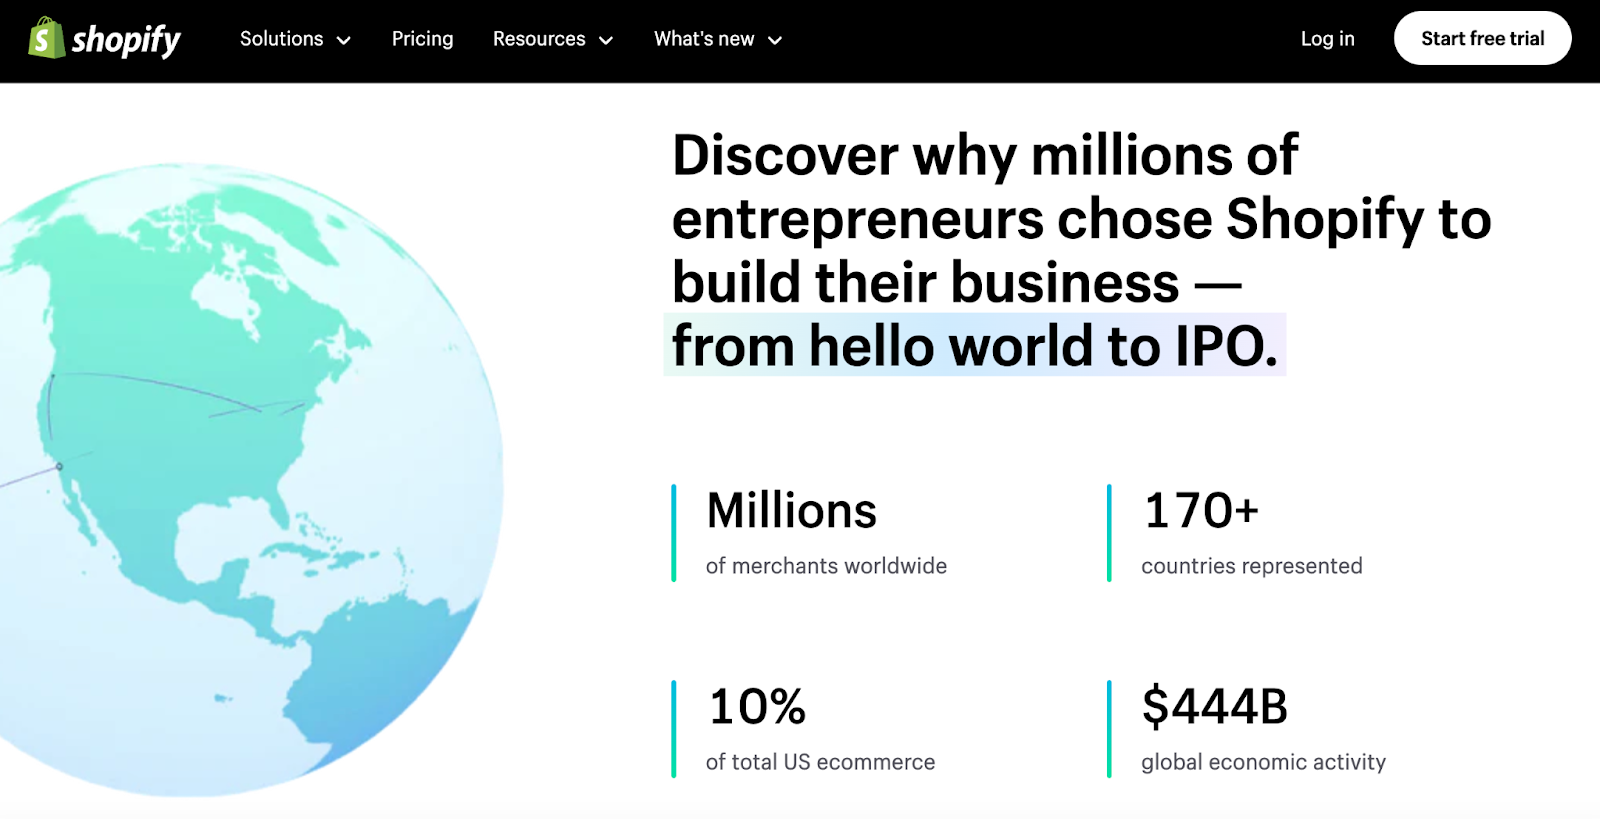Expand the chevron next to Solutions
This screenshot has width=1600, height=819.
click(x=344, y=41)
